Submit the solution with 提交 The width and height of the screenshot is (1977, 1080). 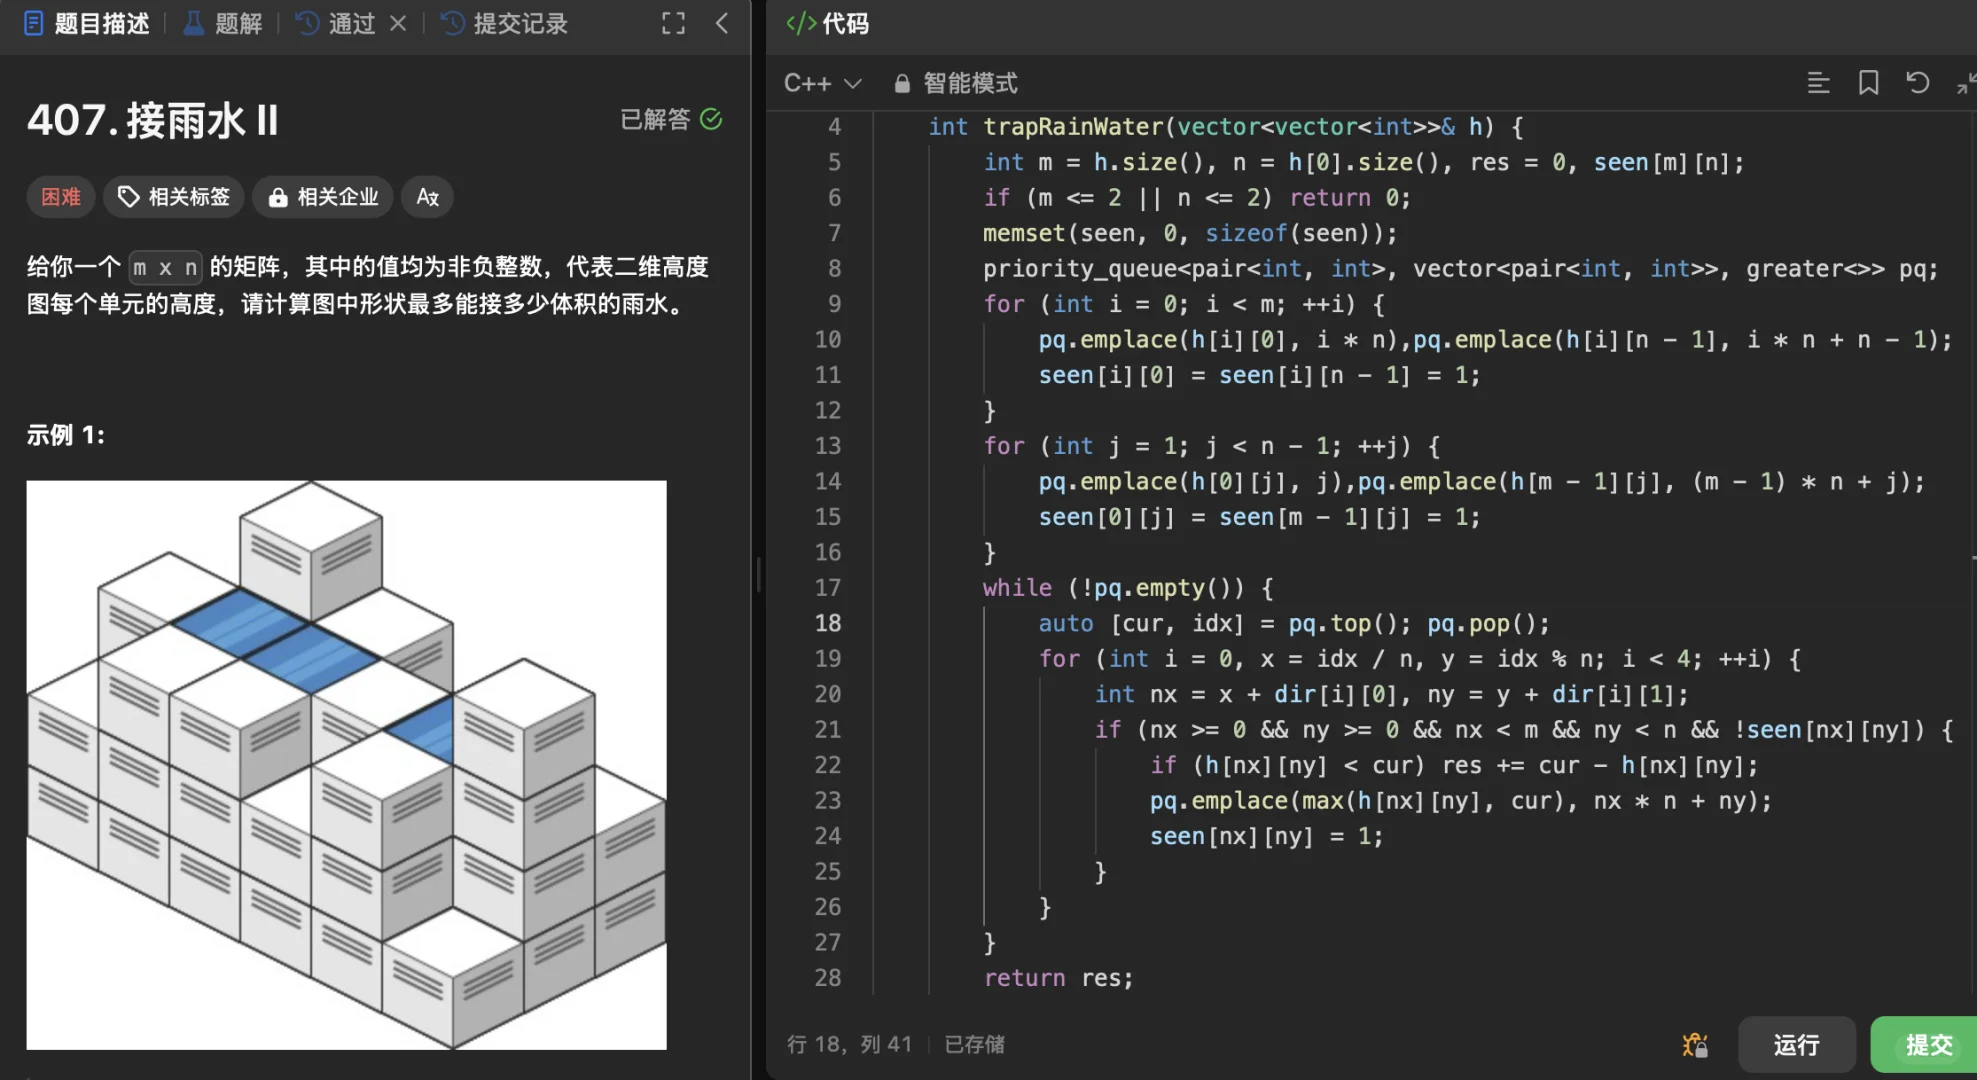point(1927,1045)
